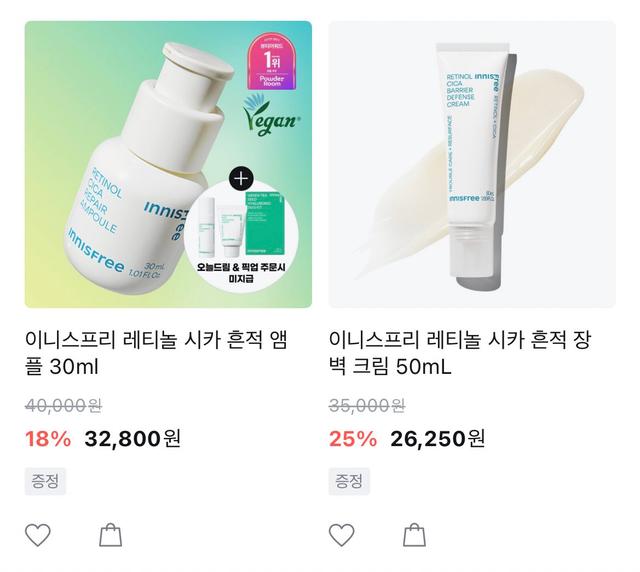The image size is (640, 572).
Task: Open the Retinol Cica Repair Ampoule product image
Action: [168, 164]
